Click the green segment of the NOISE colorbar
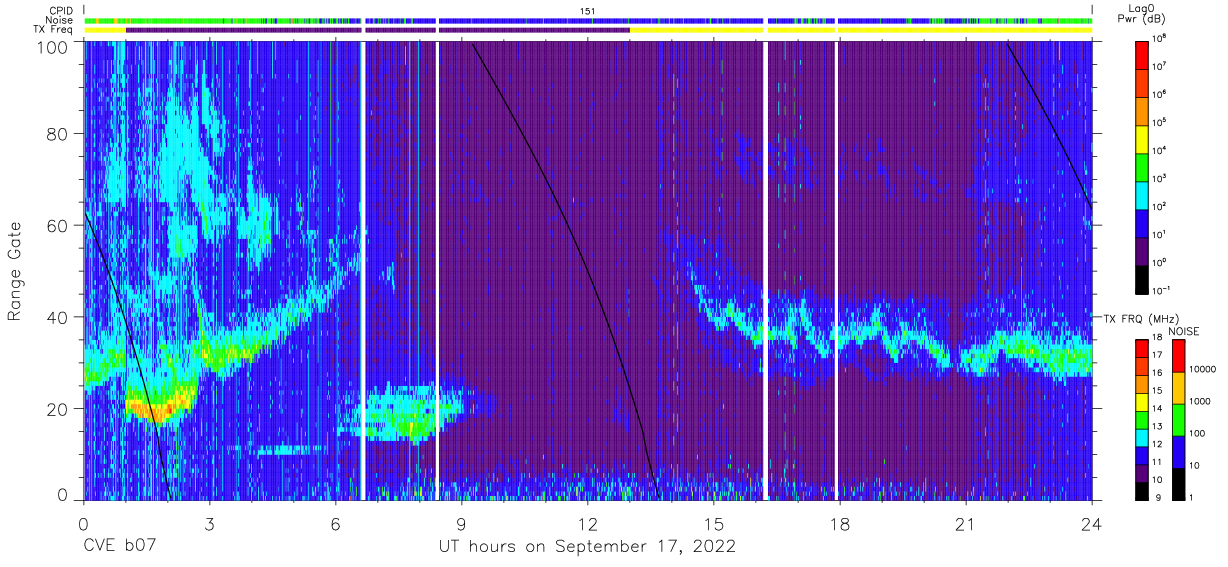1228x567 pixels. [1179, 418]
